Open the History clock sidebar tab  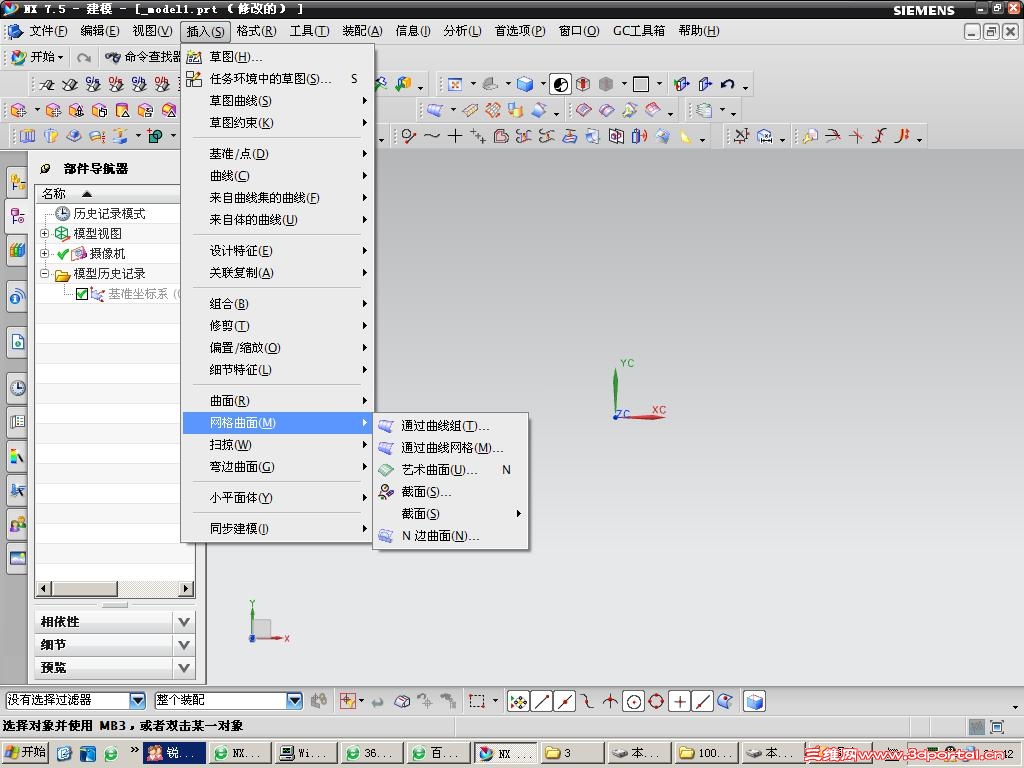pyautogui.click(x=17, y=387)
